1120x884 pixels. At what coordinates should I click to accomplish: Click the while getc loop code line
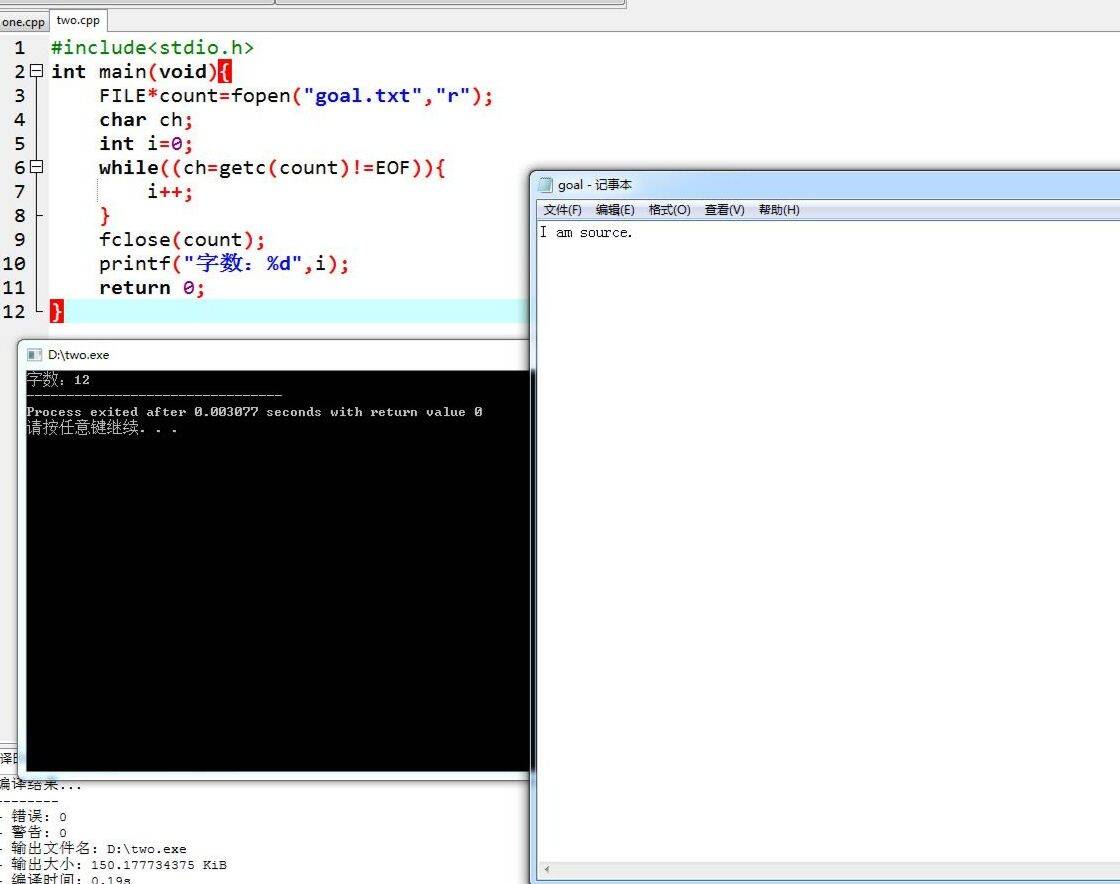[x=271, y=168]
